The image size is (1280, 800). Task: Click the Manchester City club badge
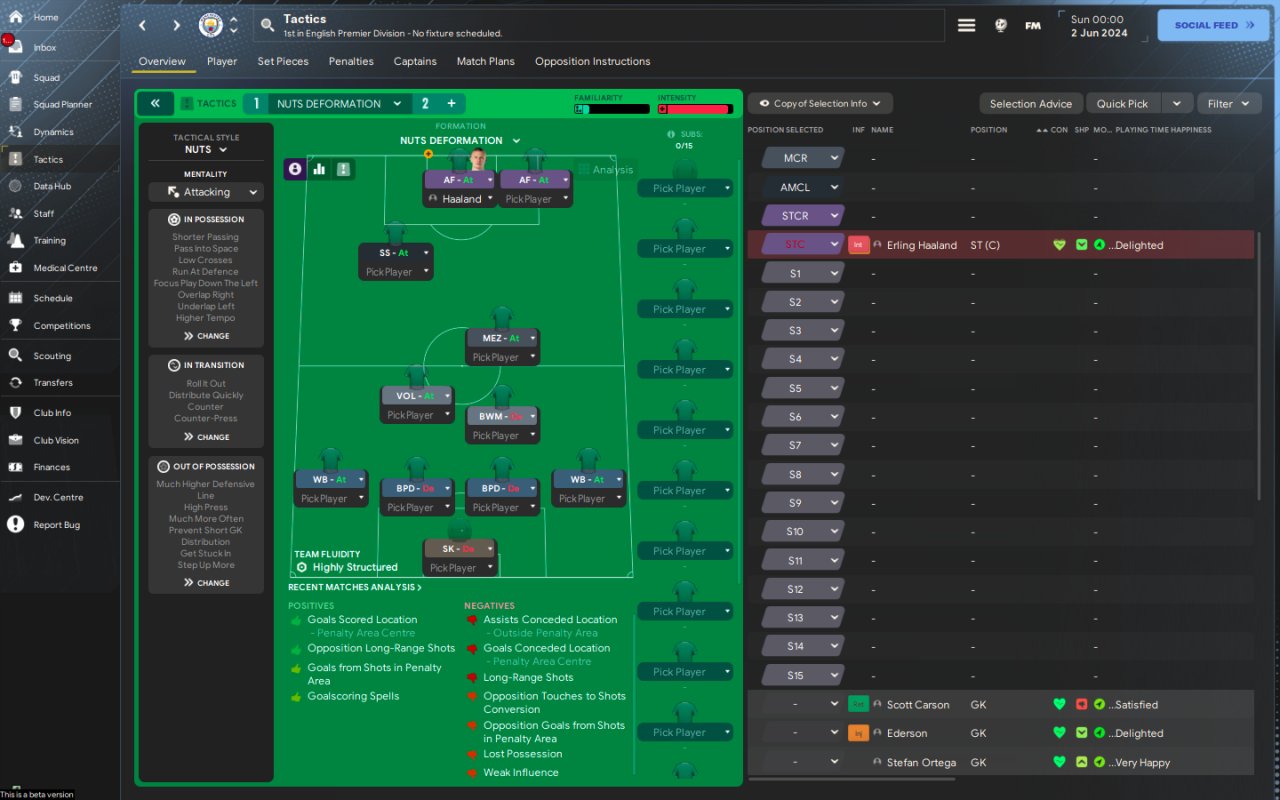(x=210, y=25)
